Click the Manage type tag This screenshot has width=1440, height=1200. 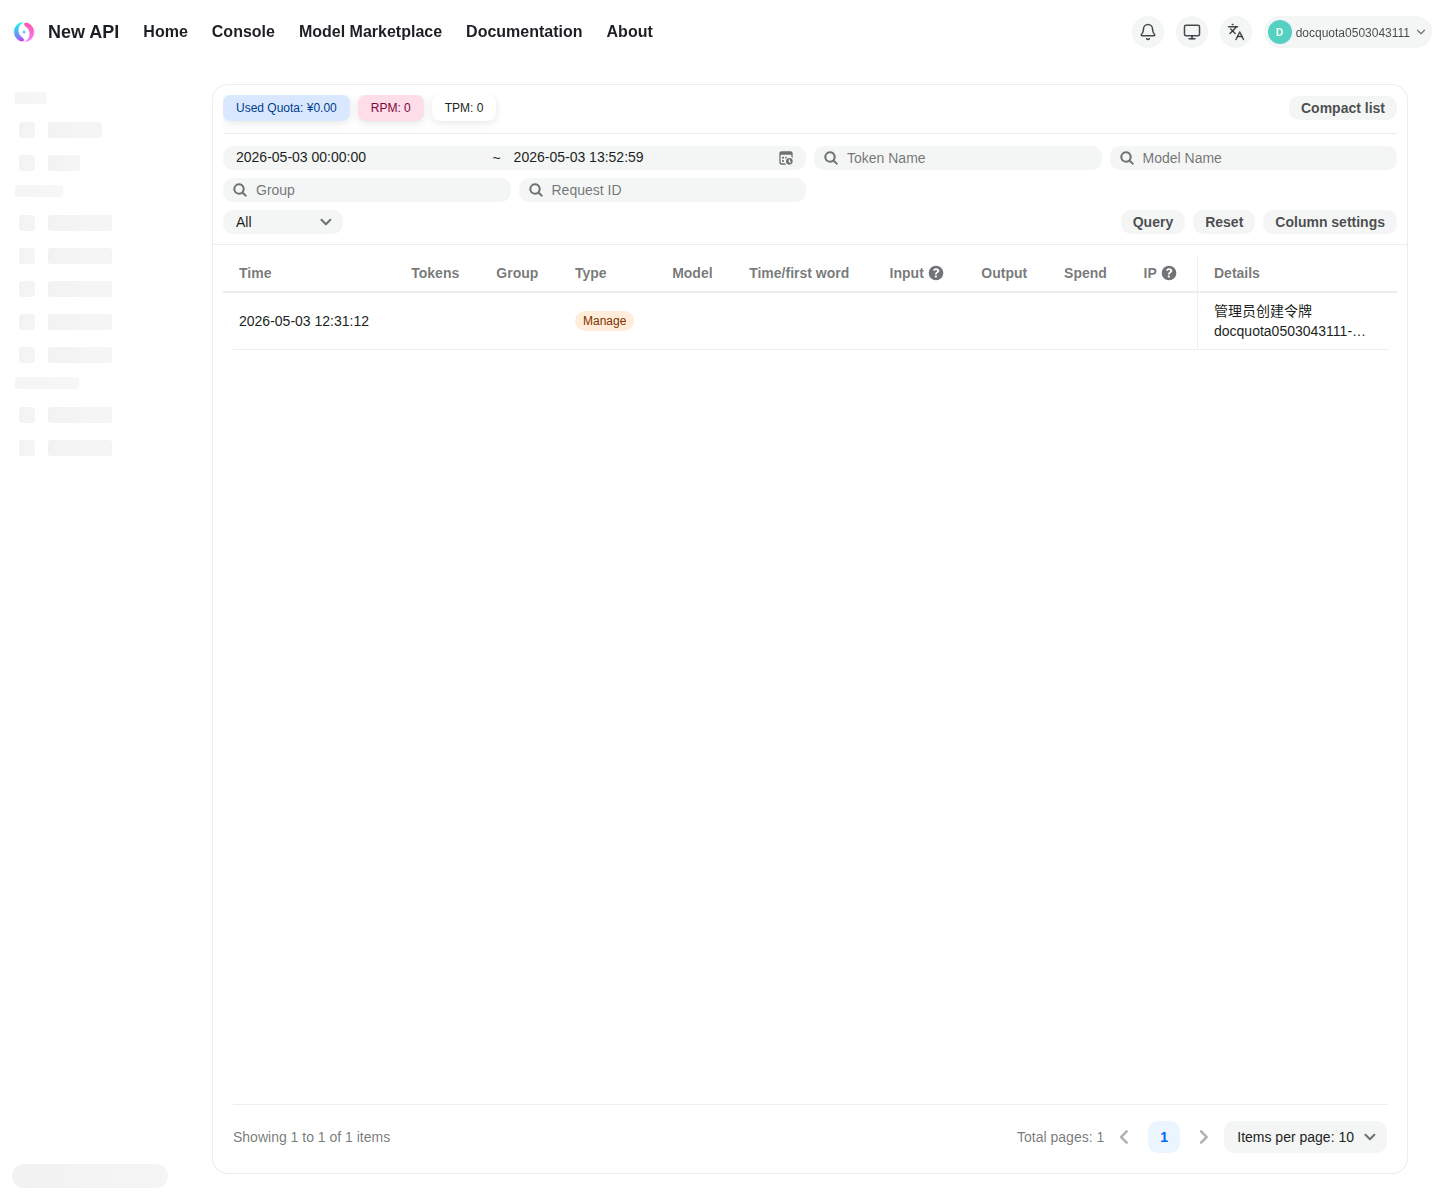[604, 321]
